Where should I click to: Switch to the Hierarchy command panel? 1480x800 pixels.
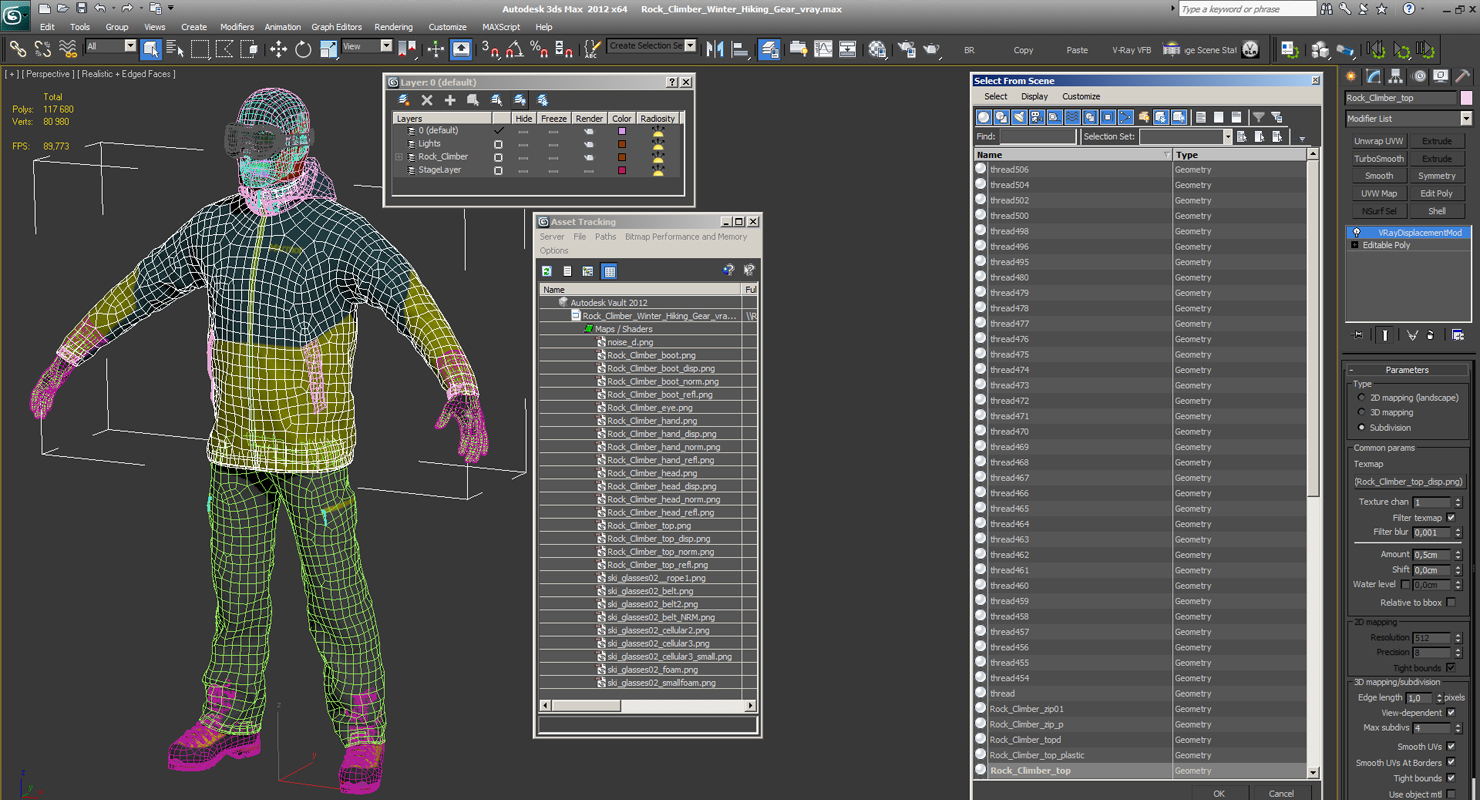point(1397,76)
